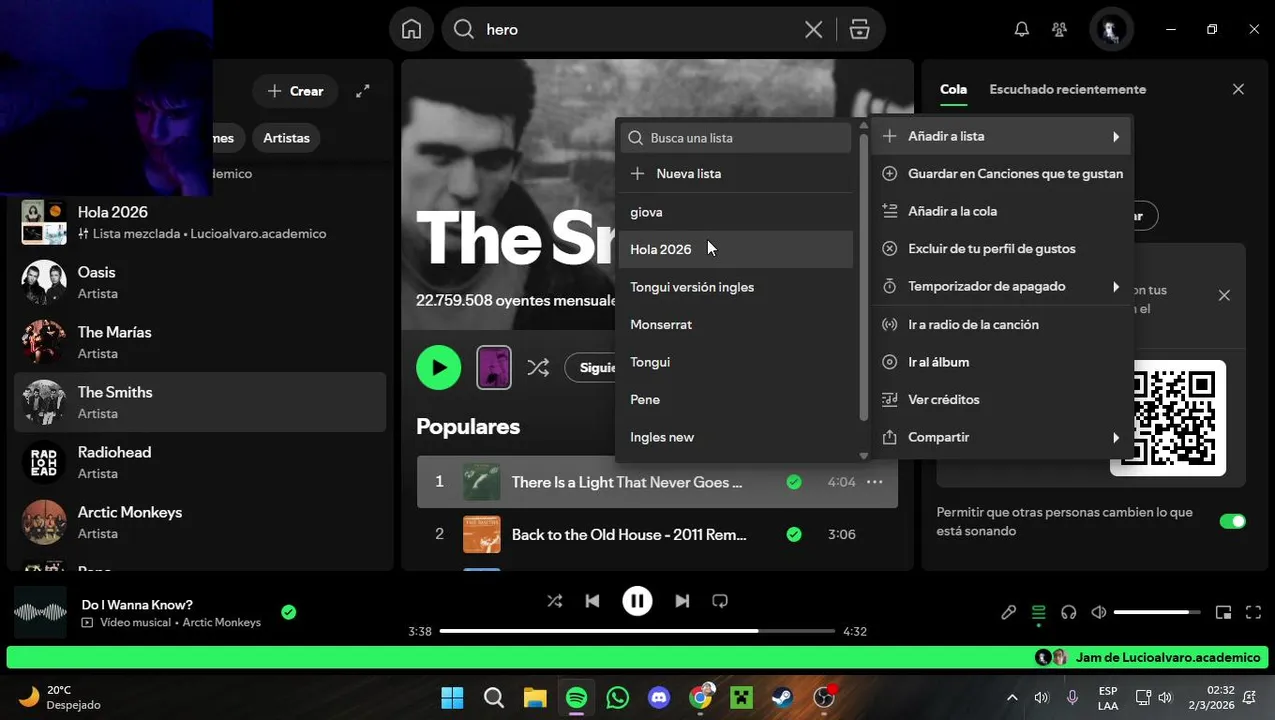Go to Spotify Home
The image size is (1275, 720).
411,29
